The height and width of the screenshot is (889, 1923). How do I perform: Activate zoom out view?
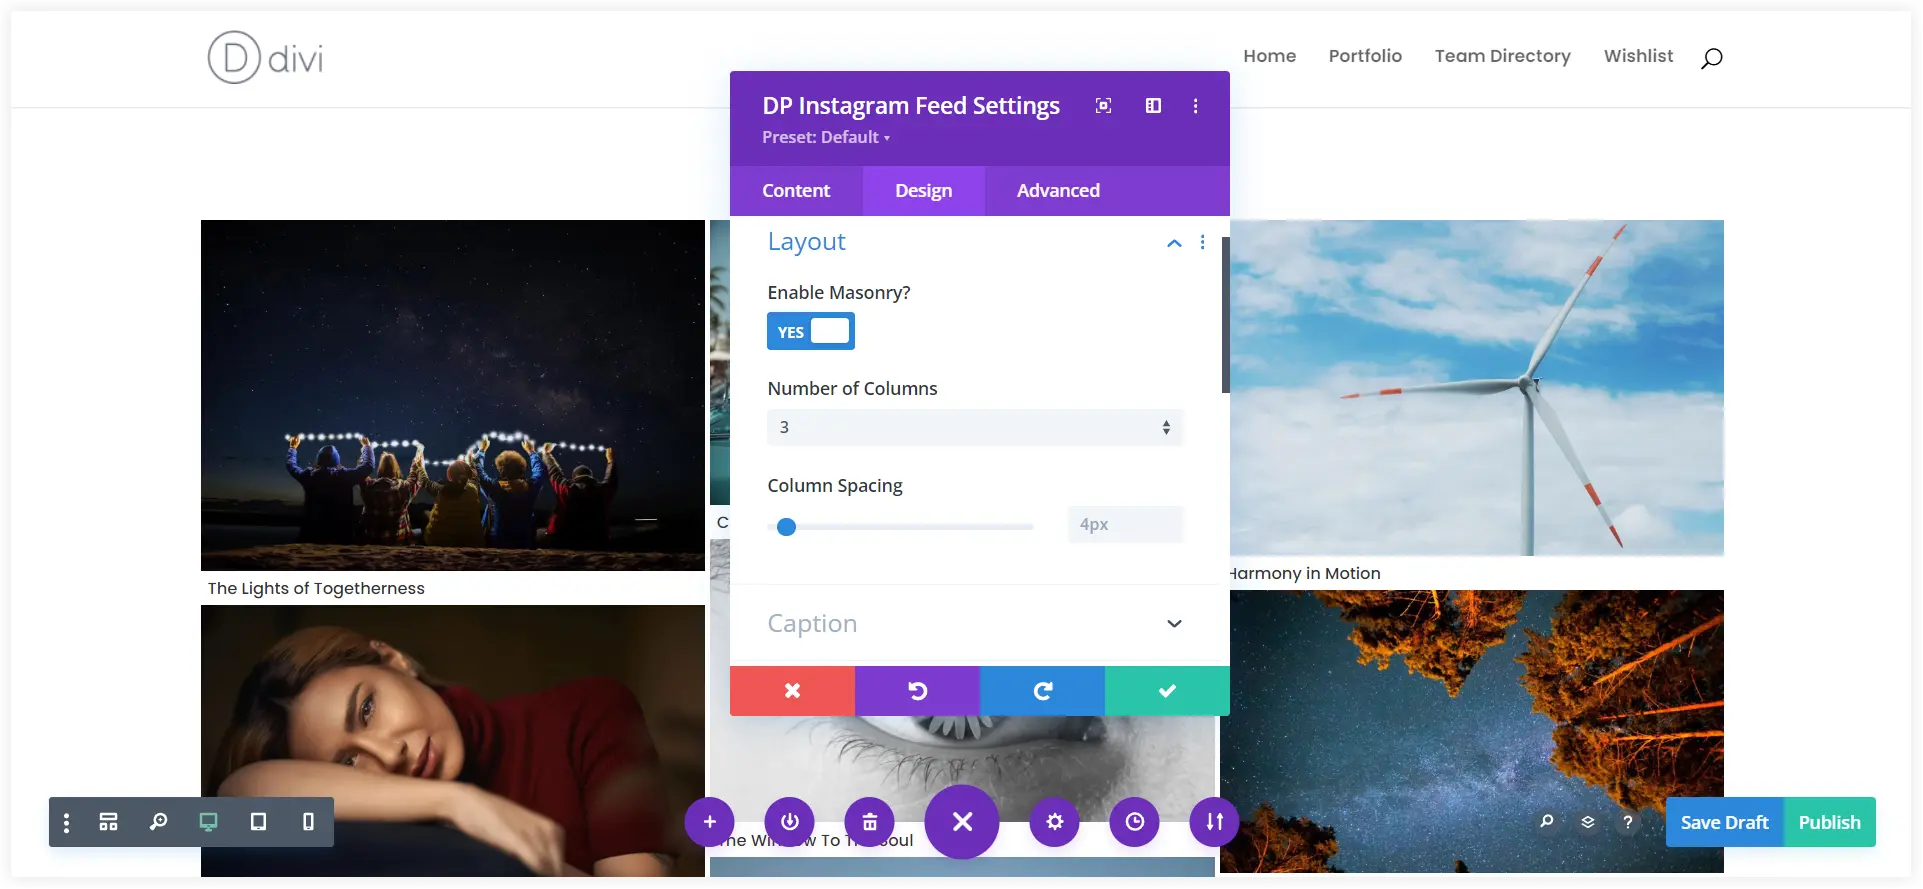[x=158, y=822]
